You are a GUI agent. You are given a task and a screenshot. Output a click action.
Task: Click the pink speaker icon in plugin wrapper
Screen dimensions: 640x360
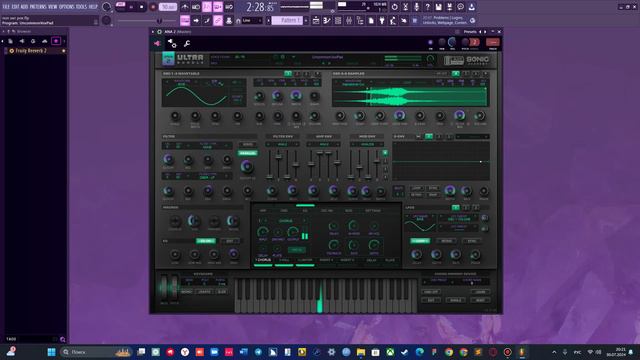(157, 43)
